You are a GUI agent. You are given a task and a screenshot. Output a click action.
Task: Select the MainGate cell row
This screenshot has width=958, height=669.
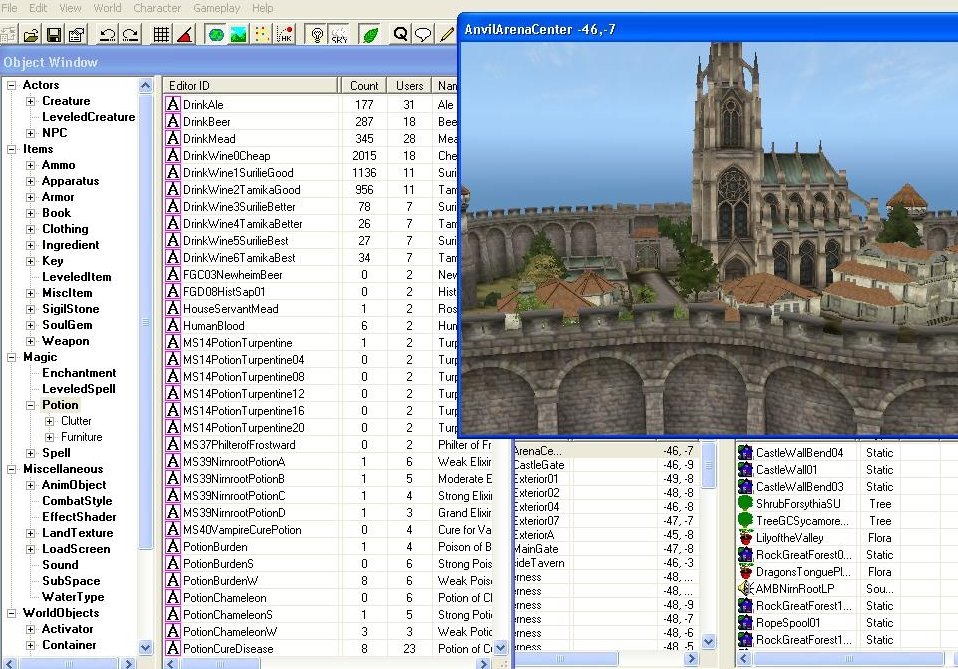[605, 549]
